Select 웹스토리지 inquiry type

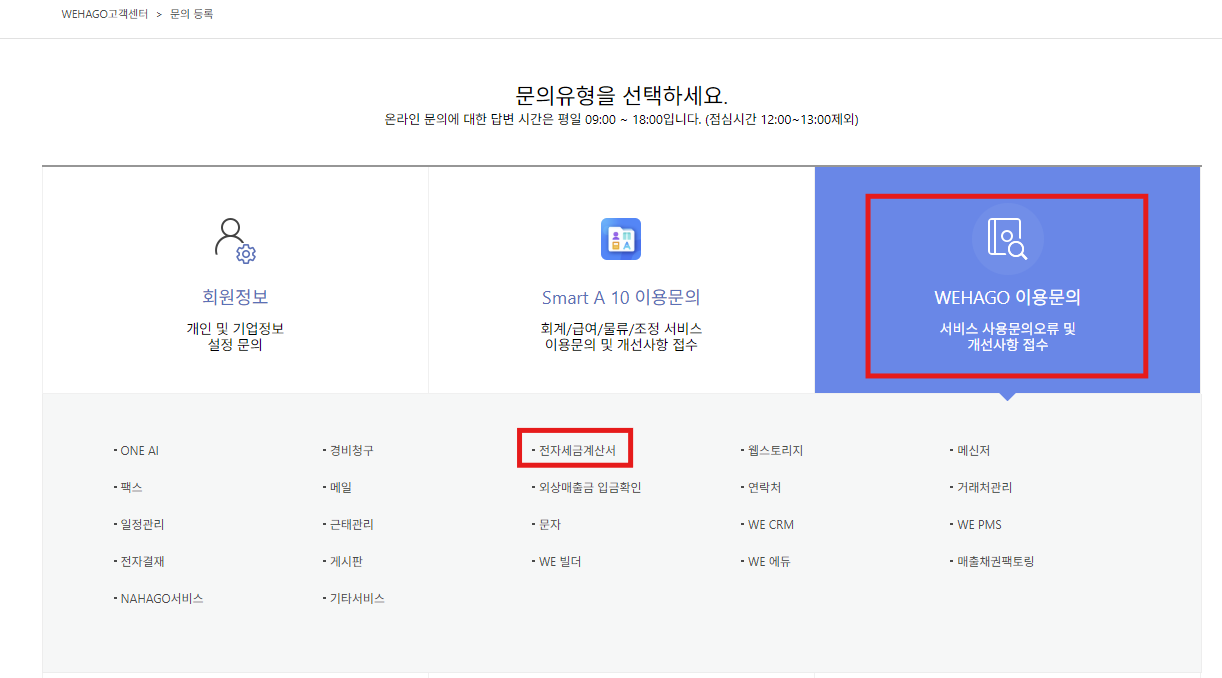[x=775, y=451]
